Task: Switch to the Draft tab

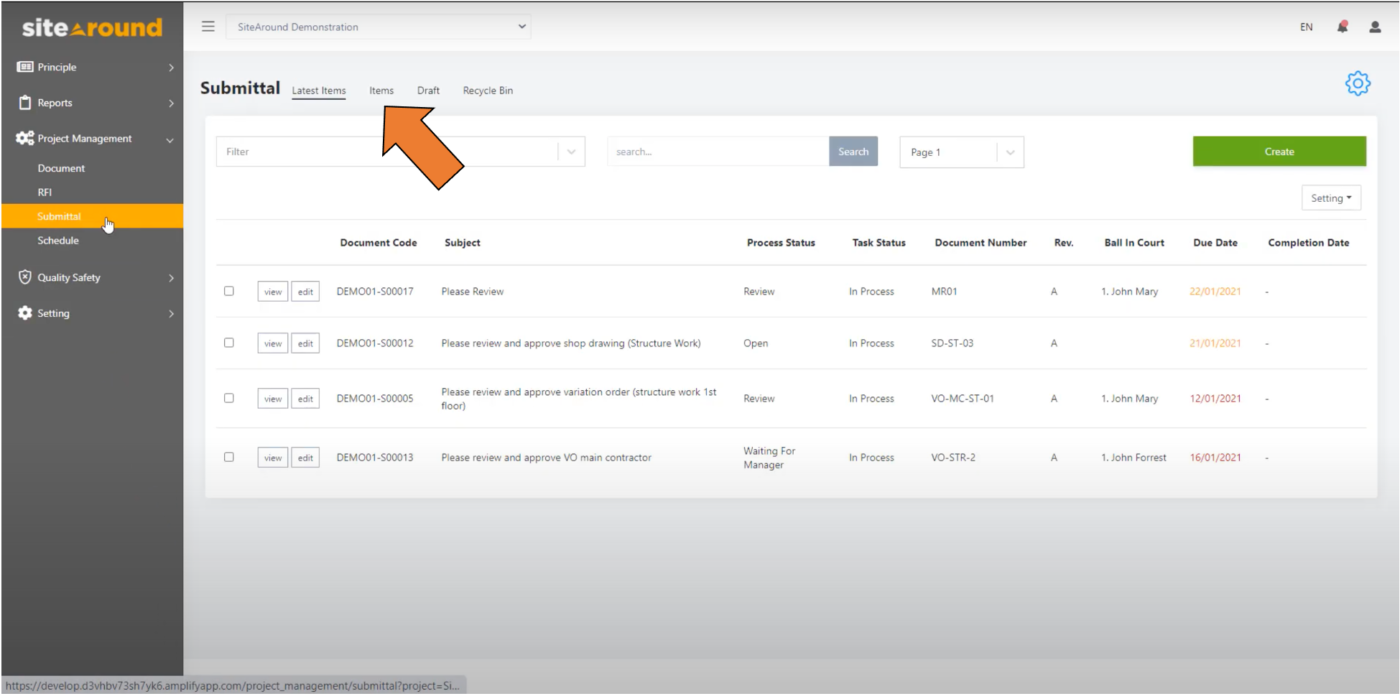Action: (x=428, y=91)
